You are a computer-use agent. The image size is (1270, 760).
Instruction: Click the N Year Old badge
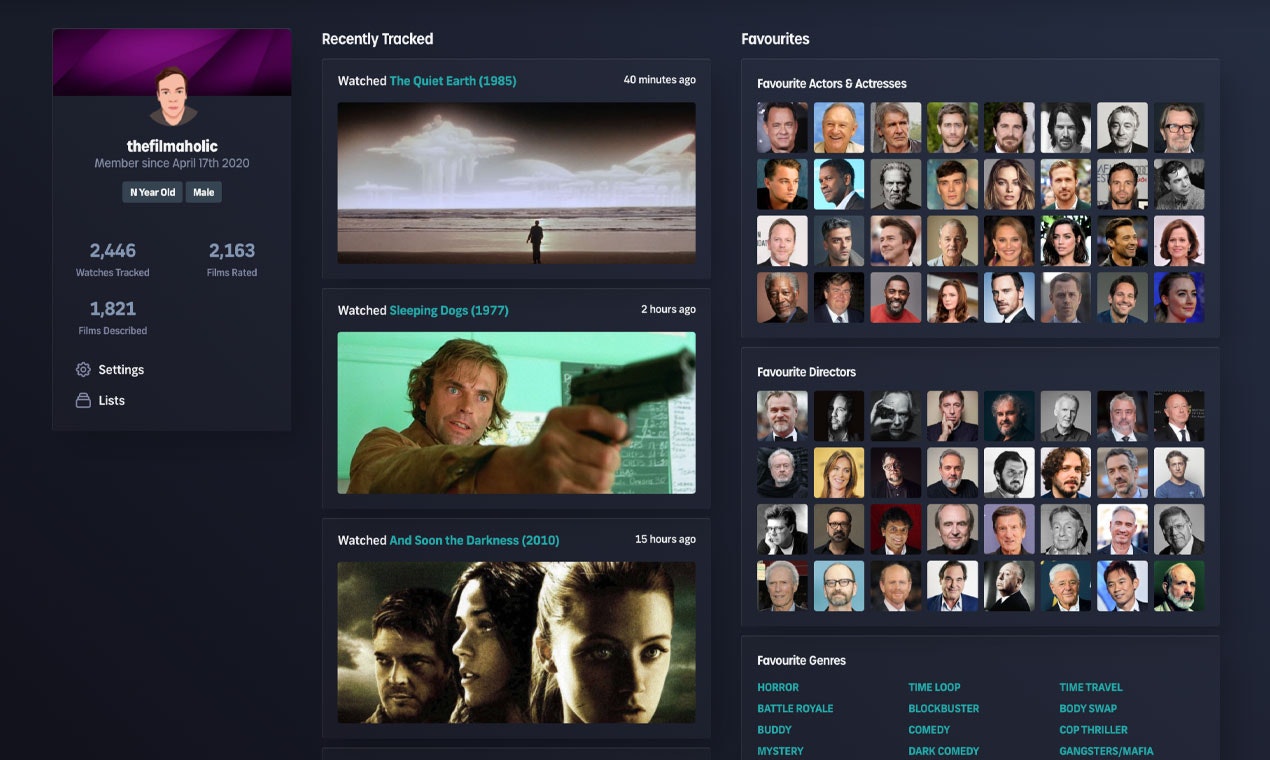(152, 192)
